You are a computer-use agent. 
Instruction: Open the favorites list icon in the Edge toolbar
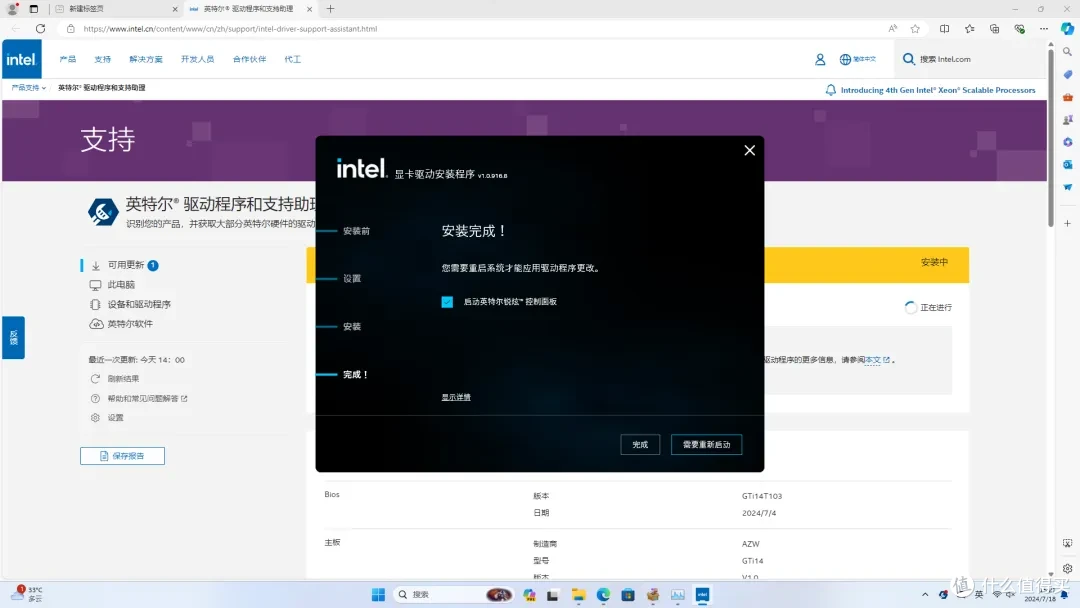969,29
